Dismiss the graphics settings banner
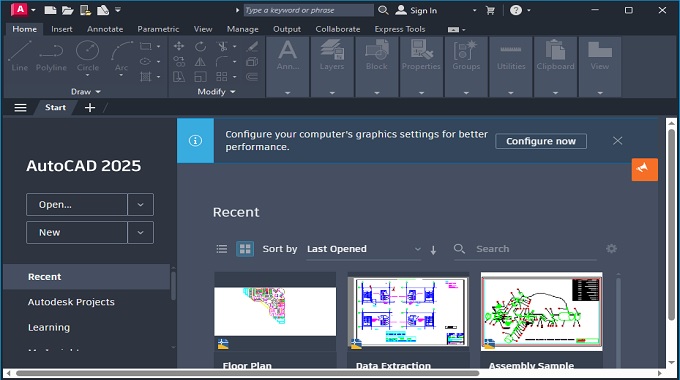680x380 pixels. tap(618, 141)
